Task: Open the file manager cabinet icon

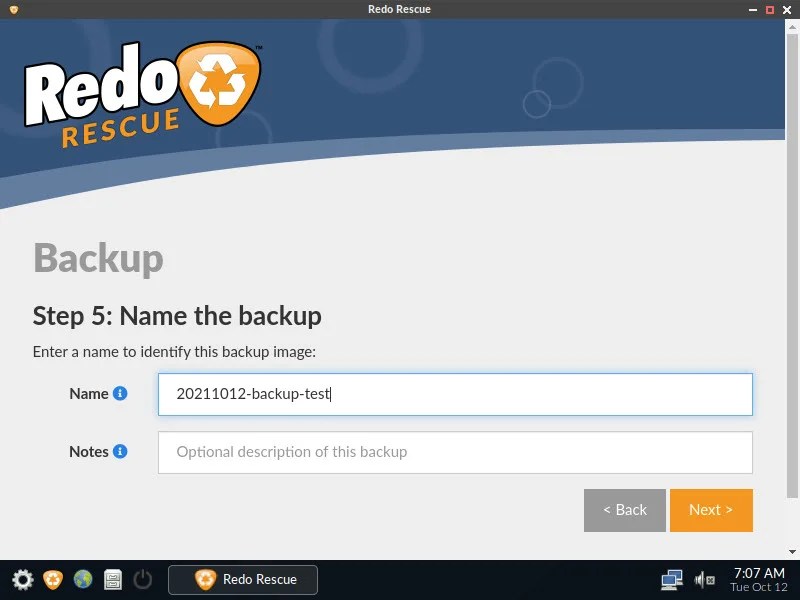Action: pos(113,580)
